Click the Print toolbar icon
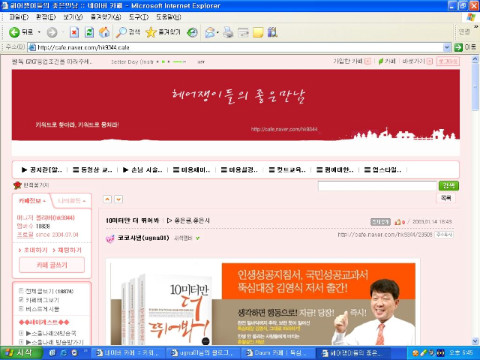The image size is (480, 360). [x=228, y=32]
